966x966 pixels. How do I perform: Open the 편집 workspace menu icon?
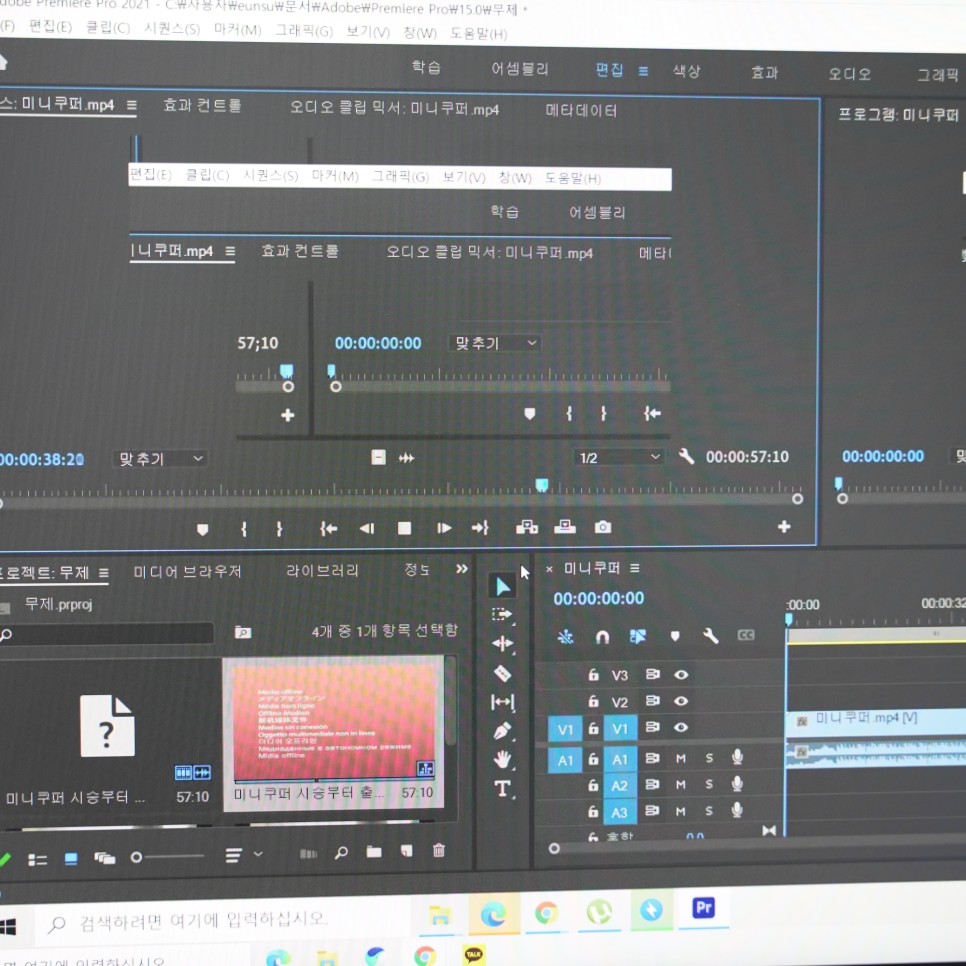[x=643, y=71]
